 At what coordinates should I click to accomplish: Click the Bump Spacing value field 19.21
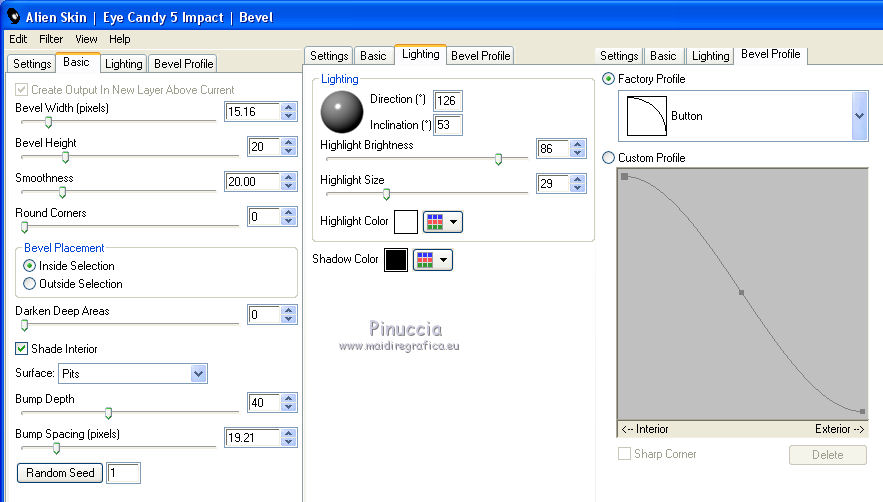(x=253, y=437)
